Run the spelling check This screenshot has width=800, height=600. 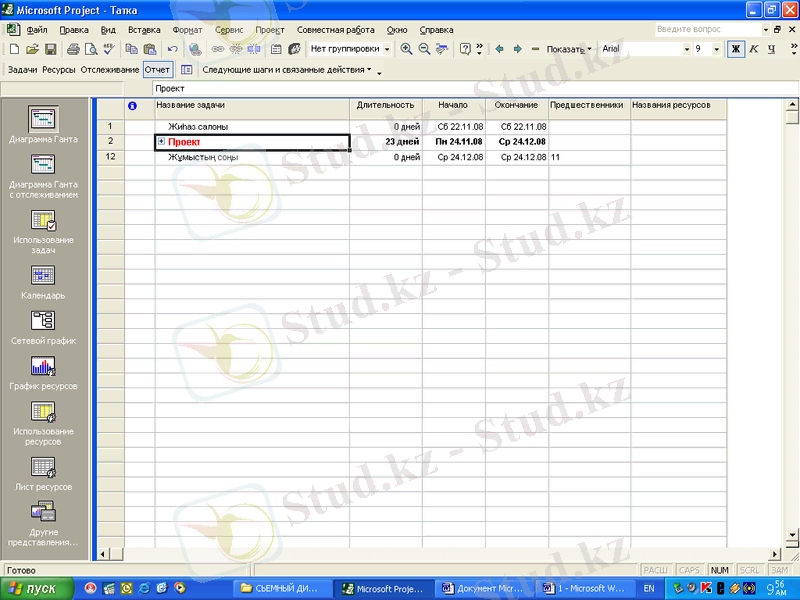click(x=109, y=49)
